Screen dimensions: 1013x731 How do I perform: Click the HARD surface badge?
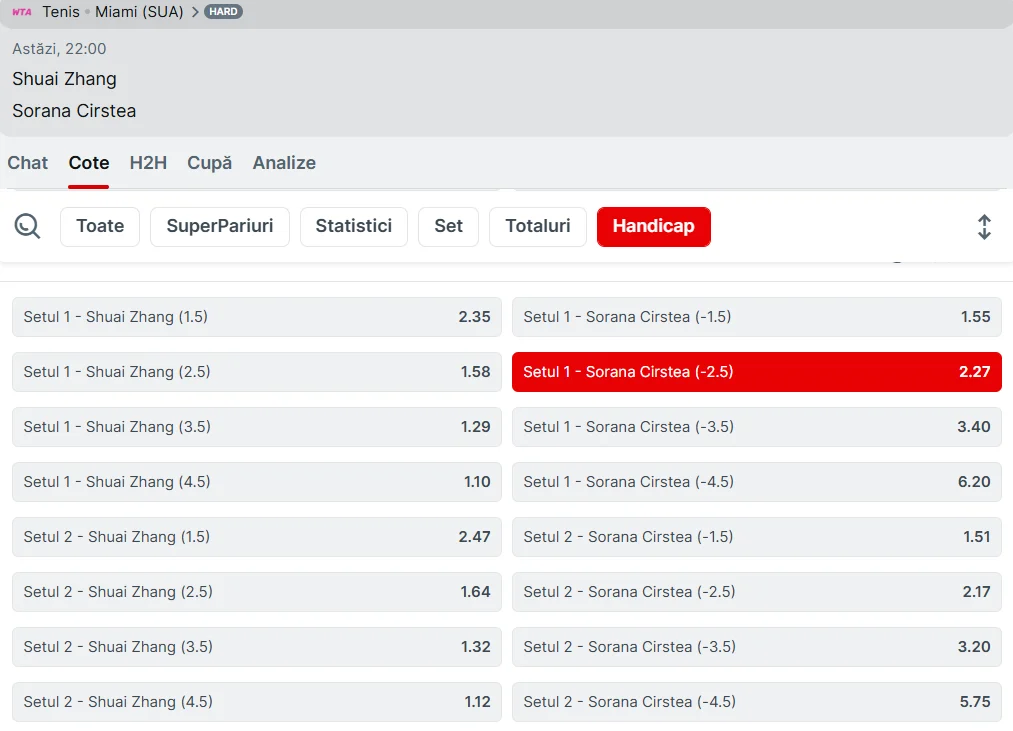[223, 12]
